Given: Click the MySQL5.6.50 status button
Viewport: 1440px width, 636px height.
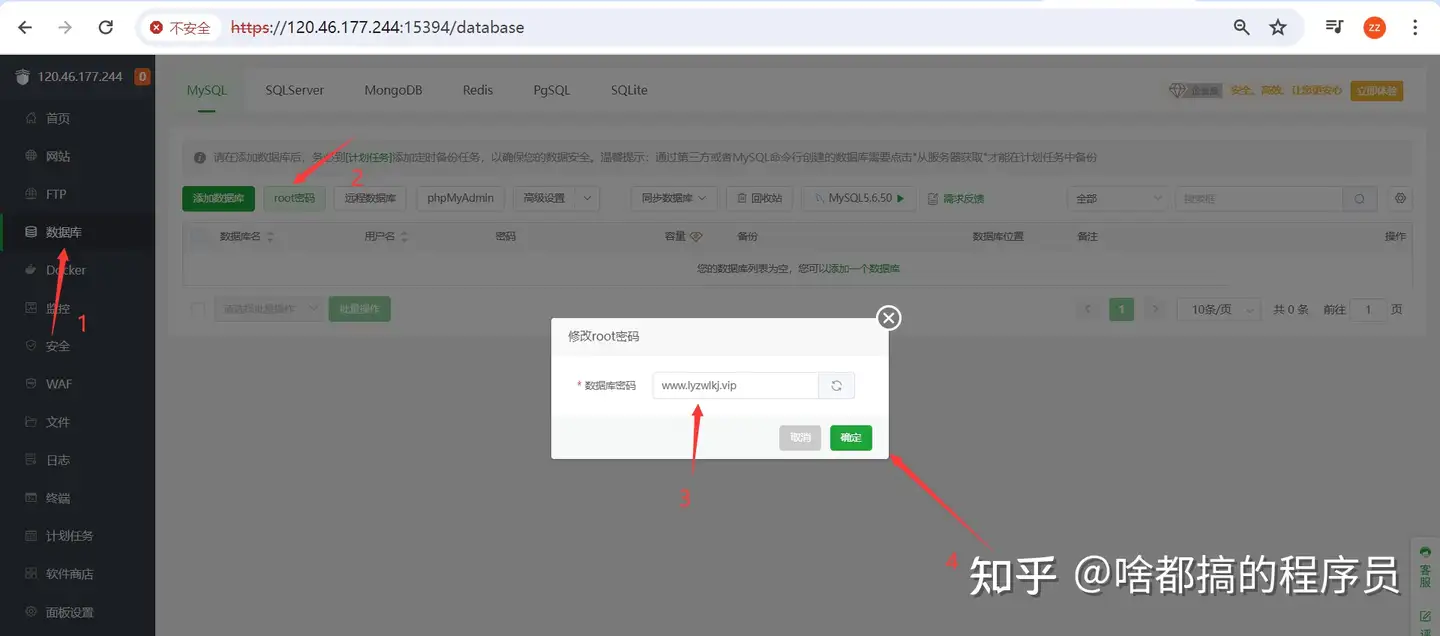Looking at the screenshot, I should tap(860, 198).
